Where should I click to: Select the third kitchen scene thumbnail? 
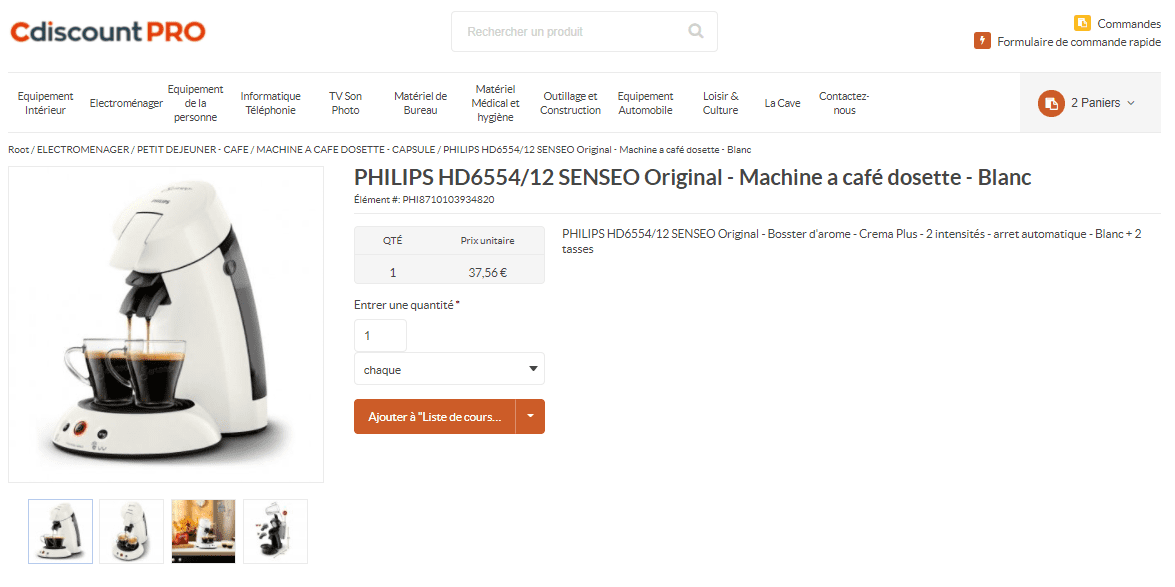(203, 532)
